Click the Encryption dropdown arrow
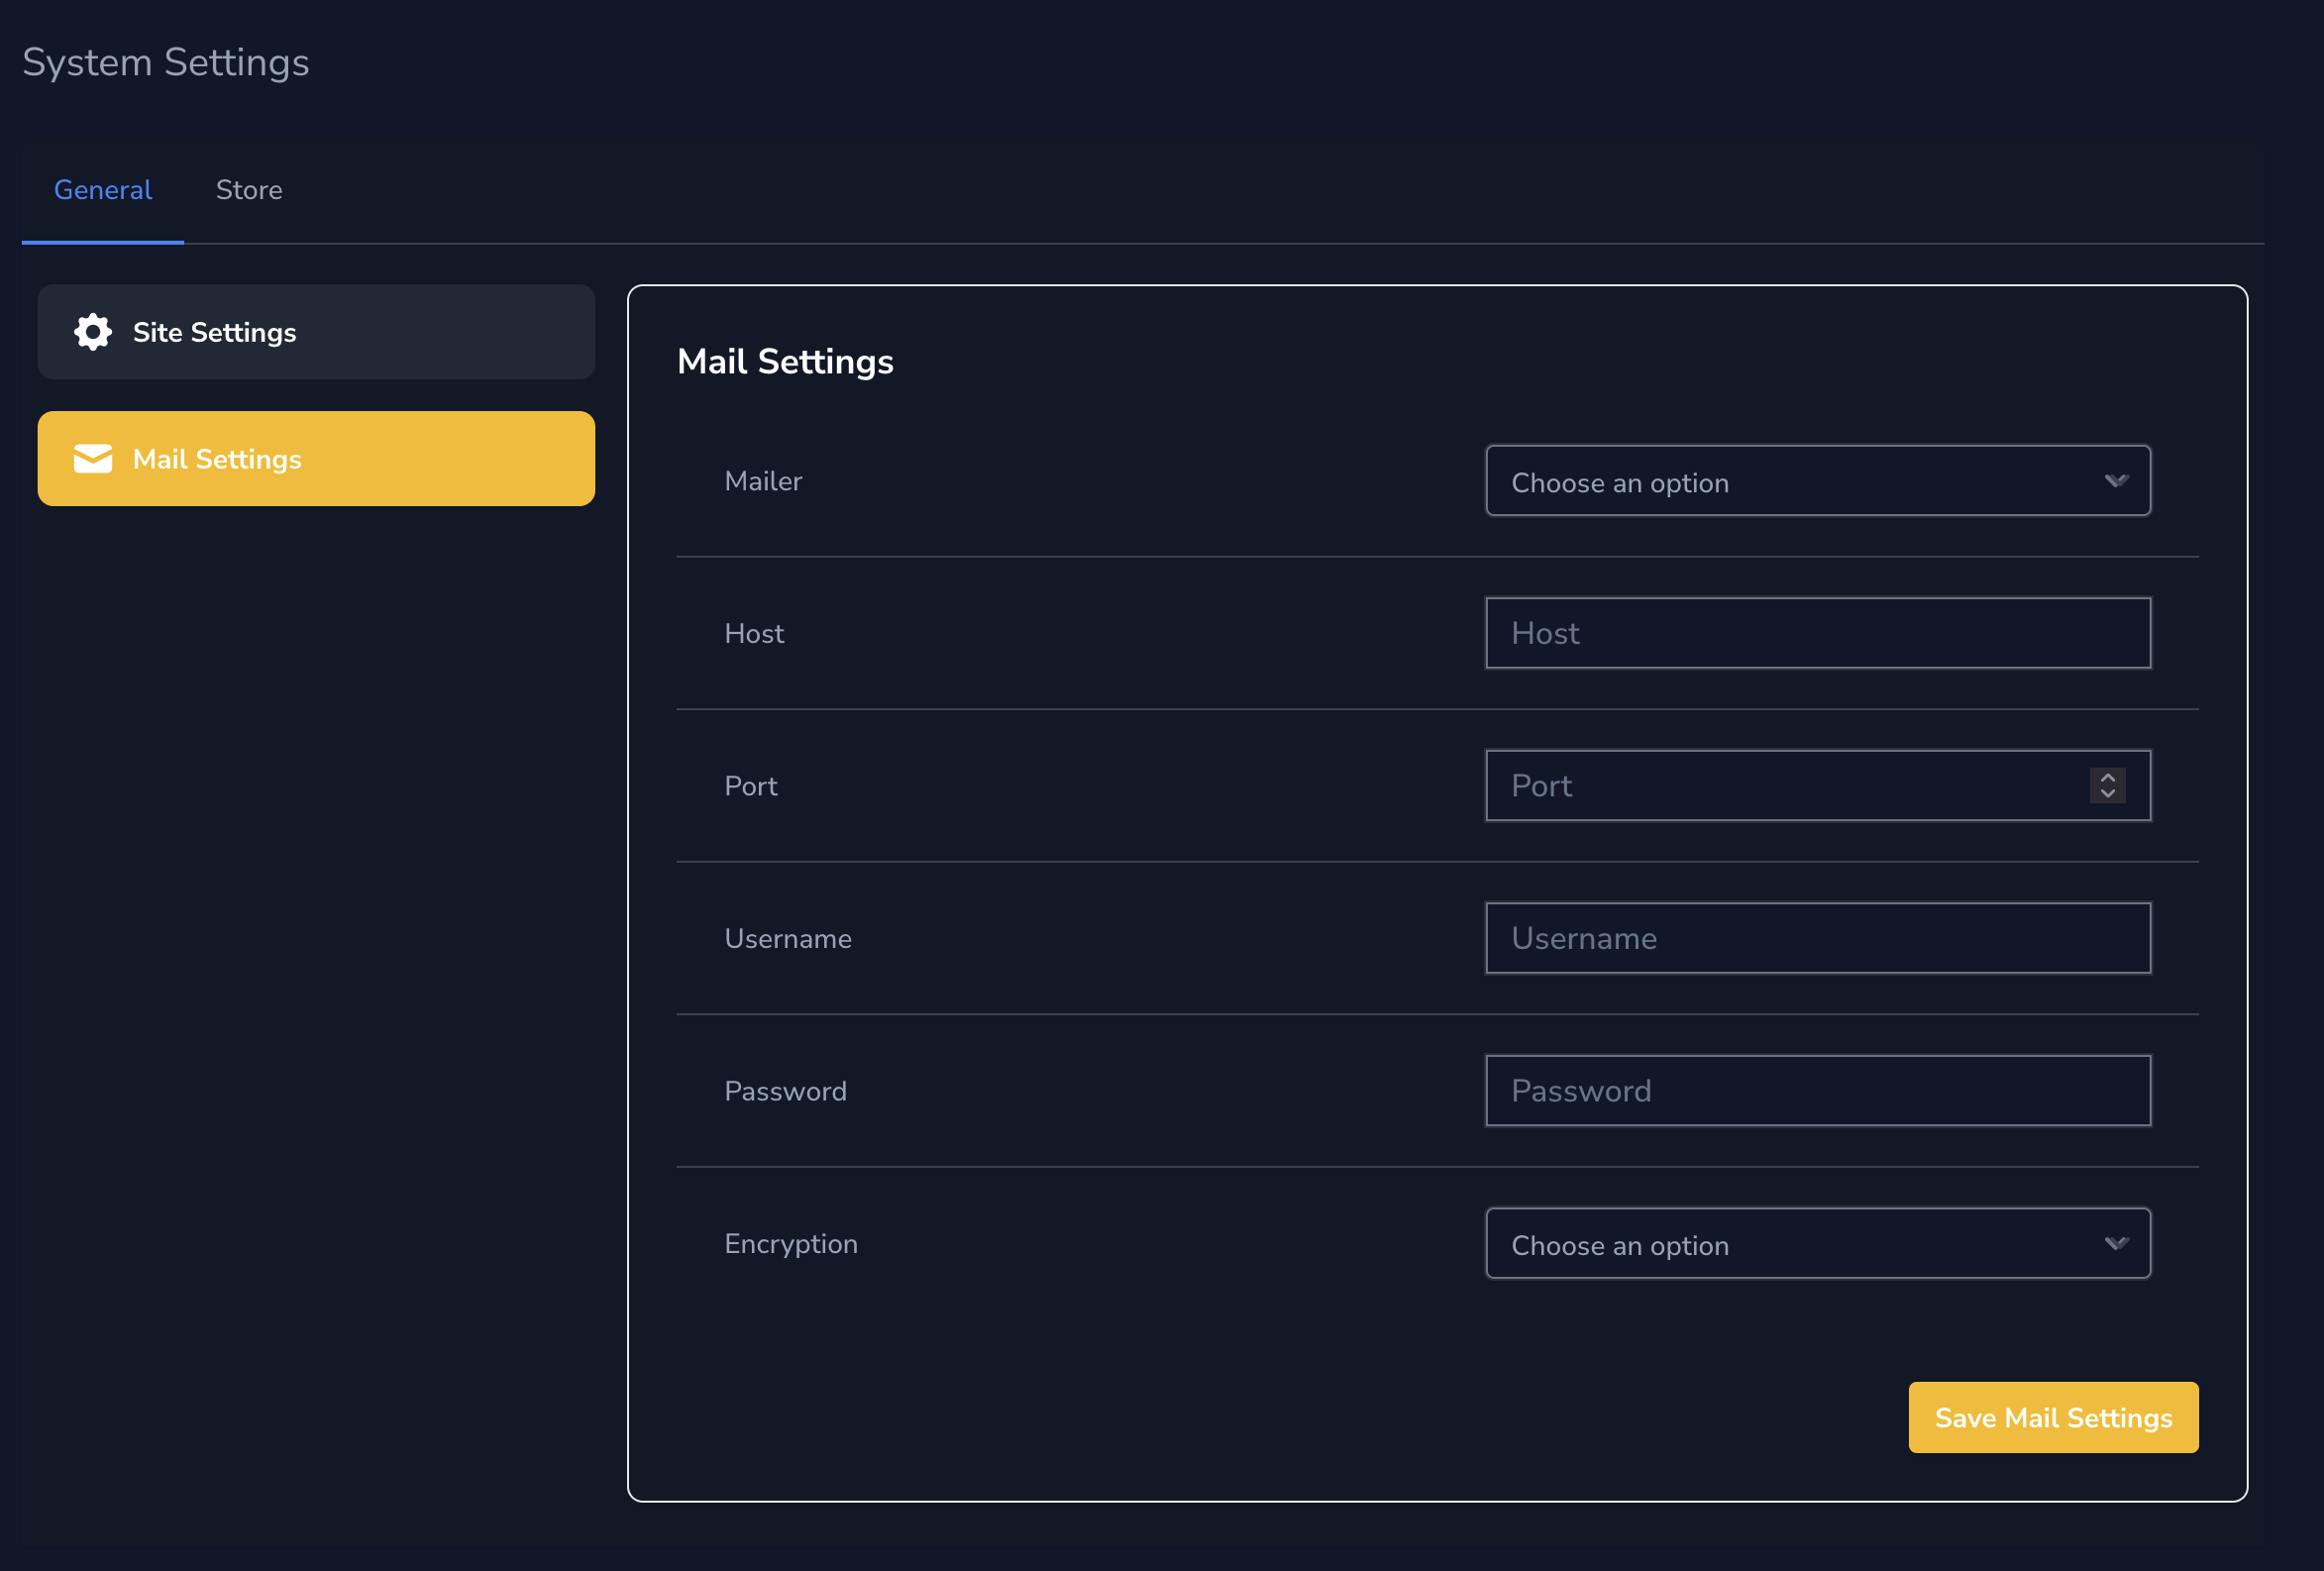2324x1571 pixels. click(2117, 1243)
